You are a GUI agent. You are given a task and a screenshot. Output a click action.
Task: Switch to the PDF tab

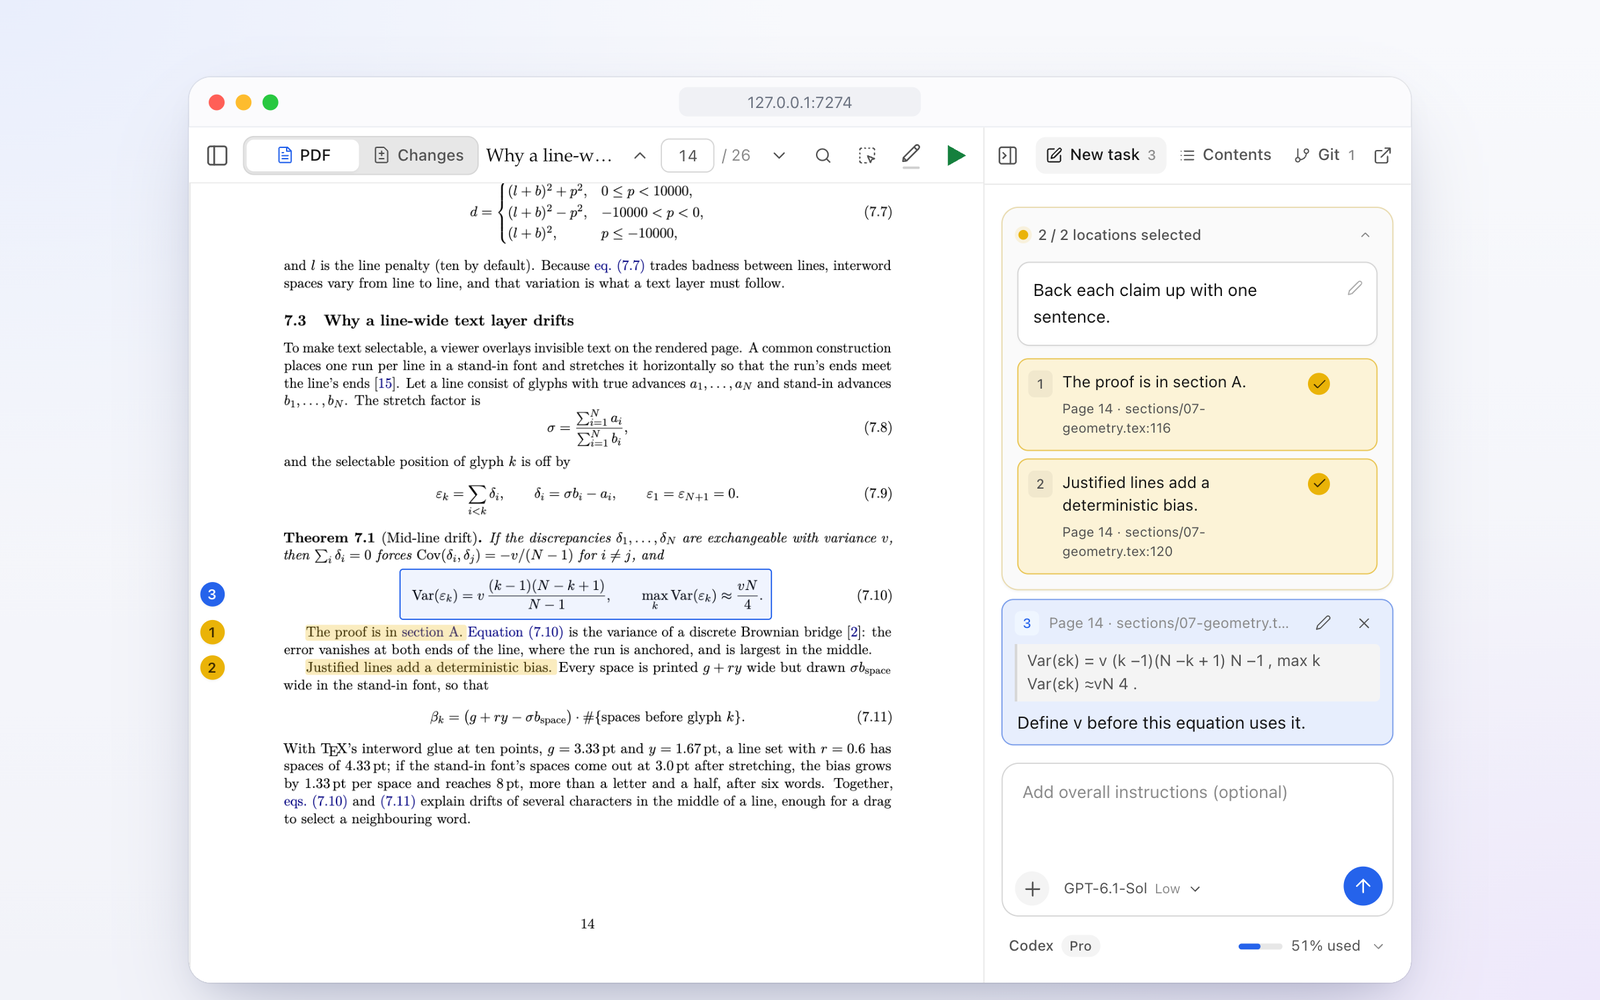point(303,155)
